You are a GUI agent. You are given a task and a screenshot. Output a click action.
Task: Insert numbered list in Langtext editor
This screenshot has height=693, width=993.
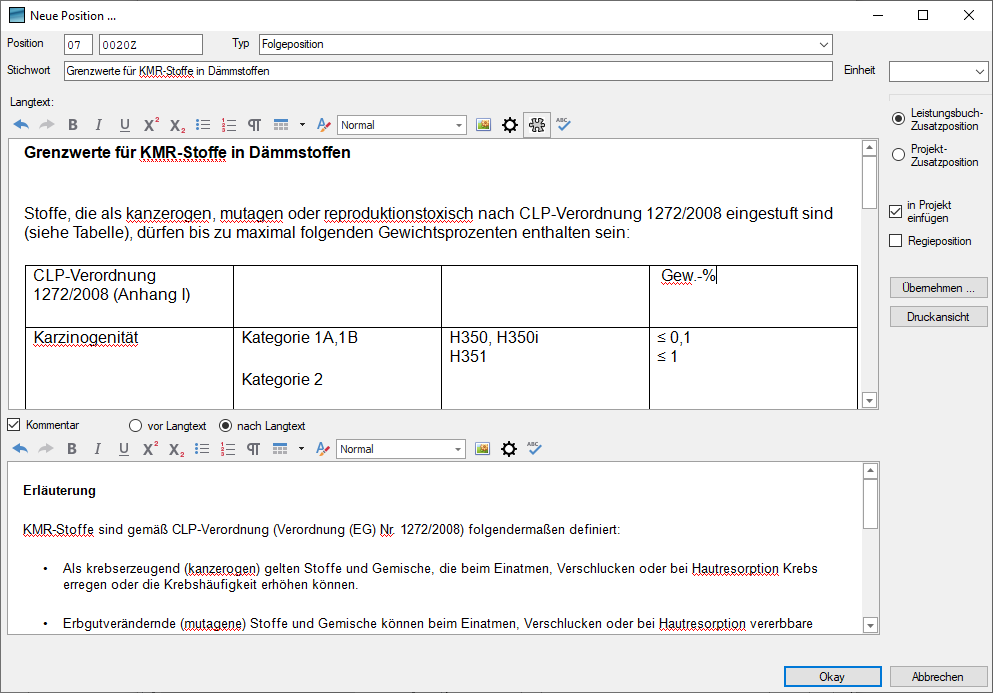(x=229, y=125)
